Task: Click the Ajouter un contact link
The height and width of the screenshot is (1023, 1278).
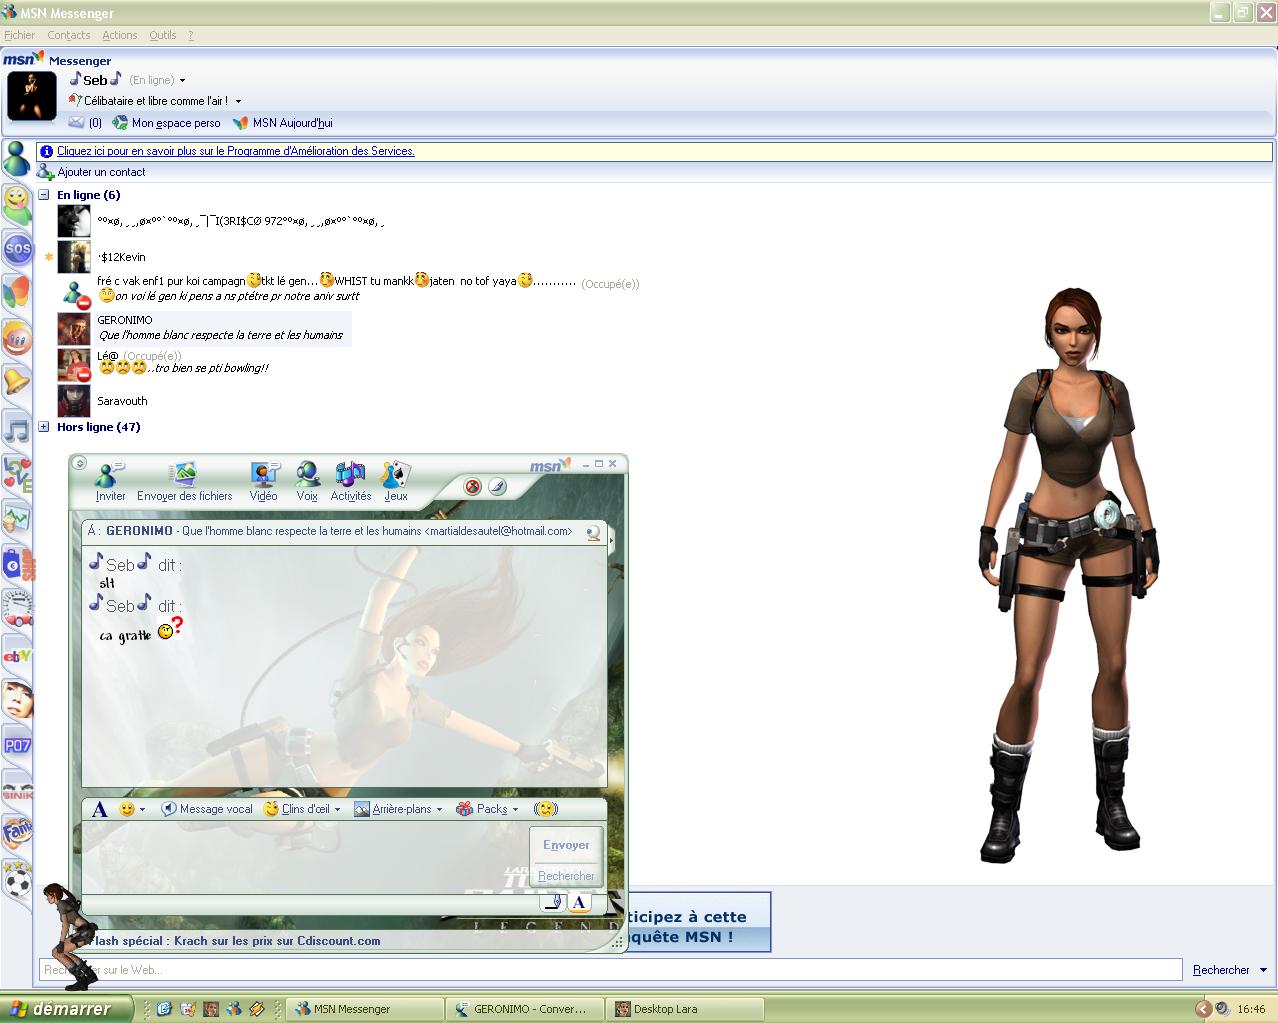Action: click(x=92, y=172)
